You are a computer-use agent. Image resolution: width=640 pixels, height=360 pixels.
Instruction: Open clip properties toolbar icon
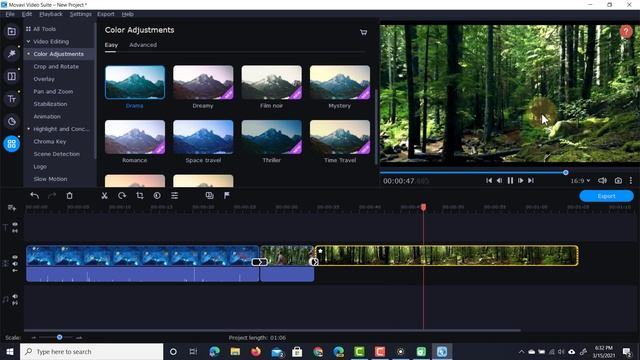(175, 196)
